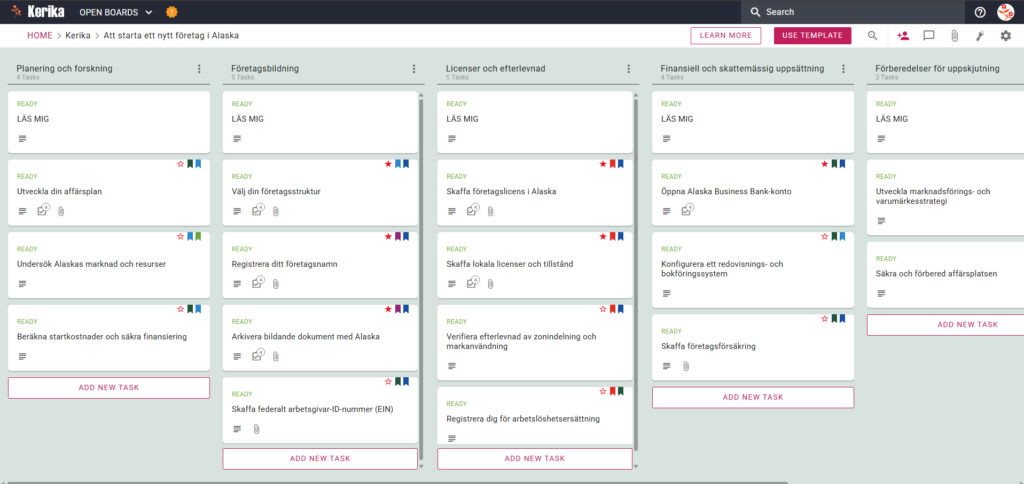
Task: Toggle star on Öppna Alaska Business Bank-konto card
Action: click(825, 164)
